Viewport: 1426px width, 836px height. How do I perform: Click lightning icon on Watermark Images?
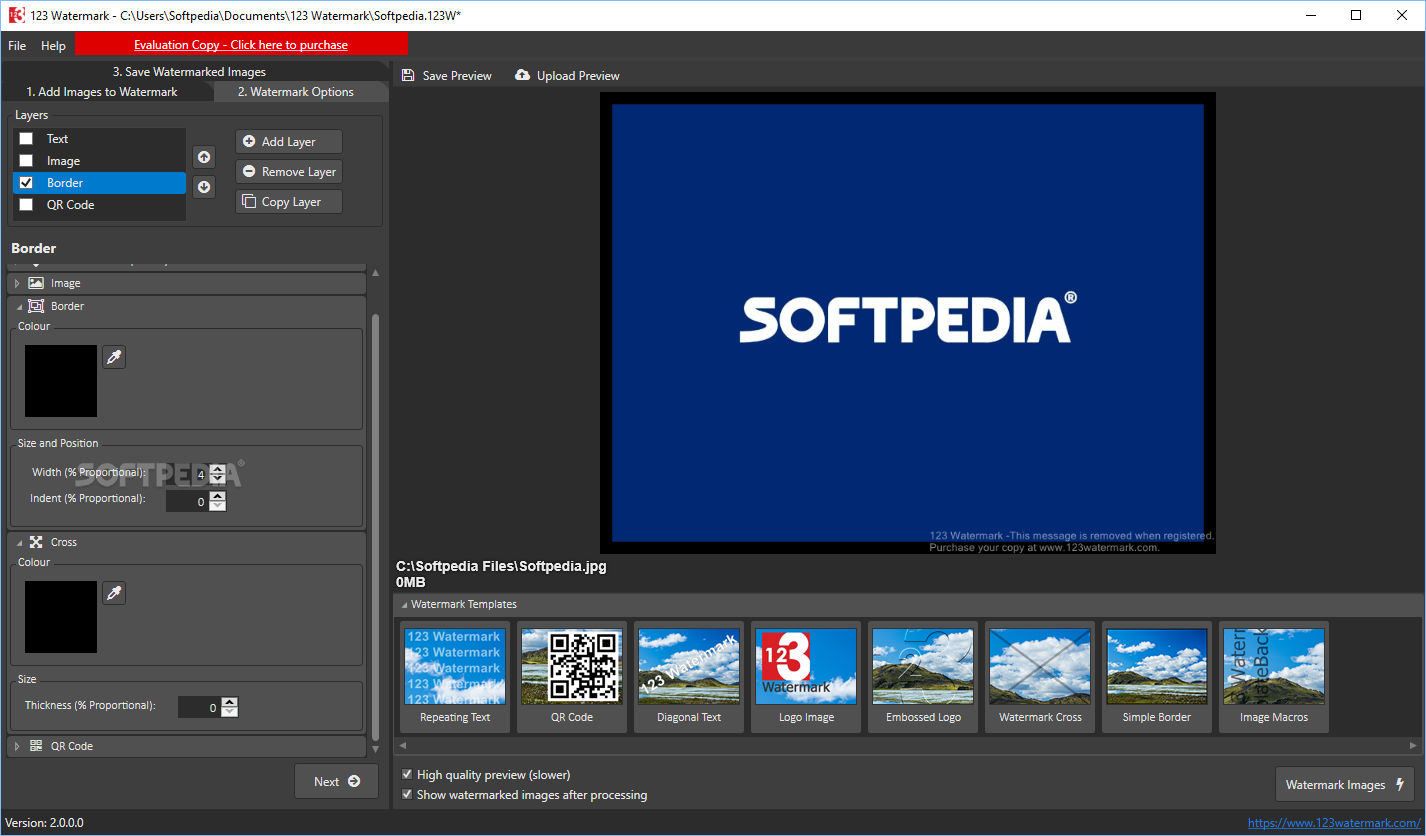pyautogui.click(x=1399, y=785)
